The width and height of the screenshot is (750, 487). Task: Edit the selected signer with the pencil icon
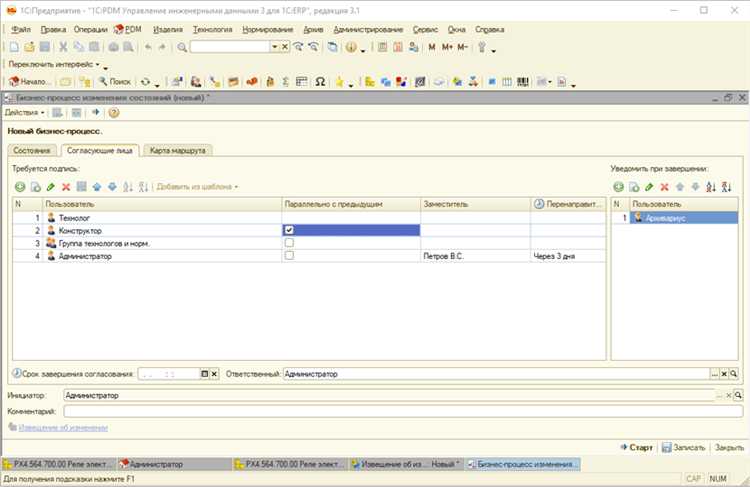(x=51, y=187)
